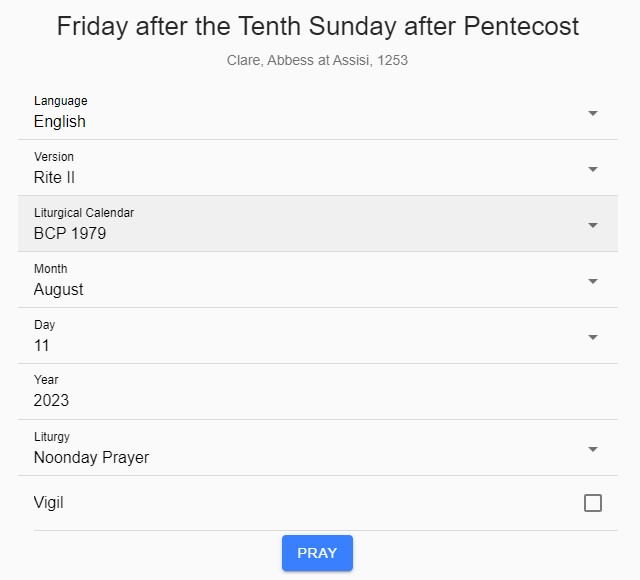Open the BCP 1979 calendar selector

pyautogui.click(x=300, y=233)
